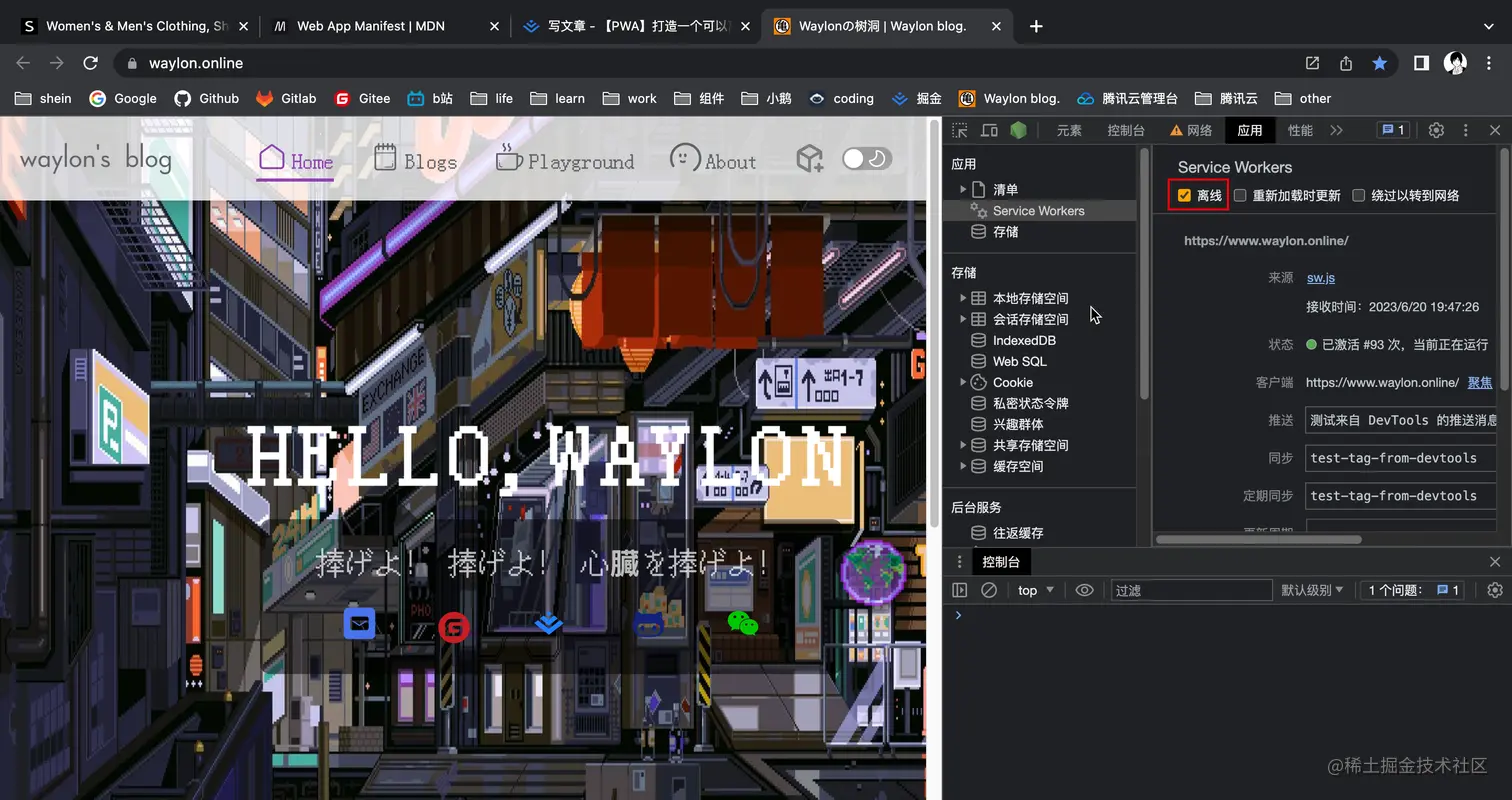Image resolution: width=1512 pixels, height=800 pixels.
Task: Open the Playground page link
Action: [565, 160]
